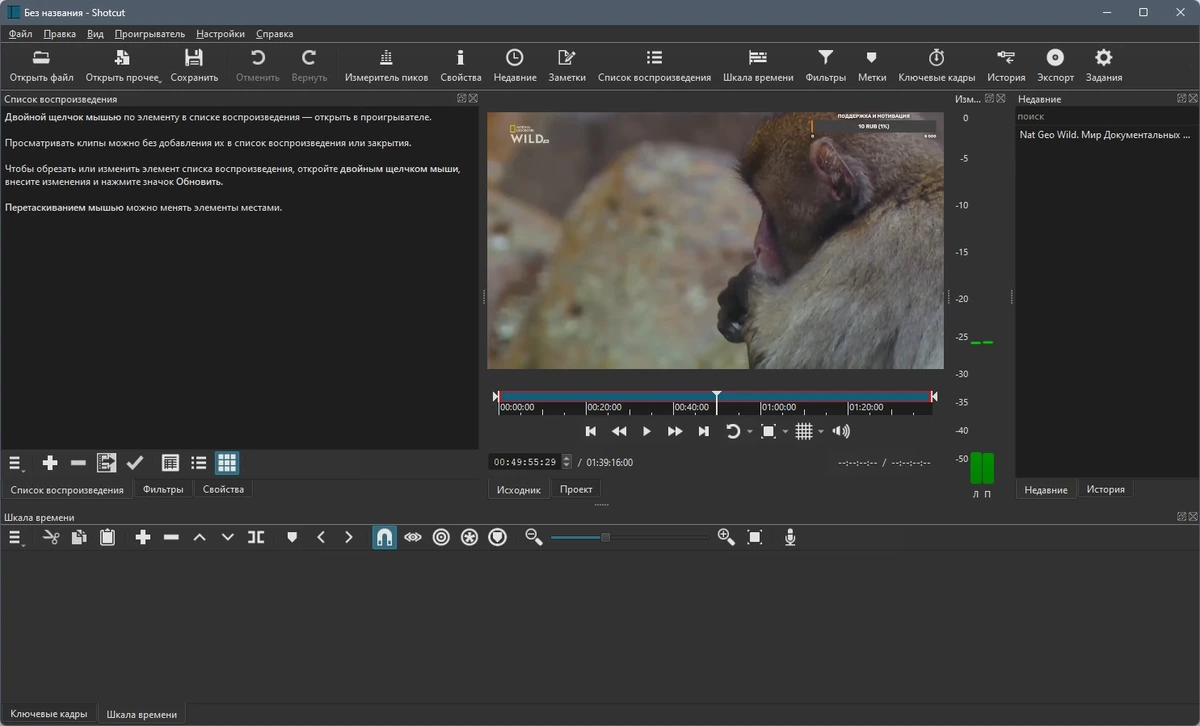Viewport: 1200px width, 726px height.
Task: Click the timeline zoom slider
Action: (x=628, y=537)
